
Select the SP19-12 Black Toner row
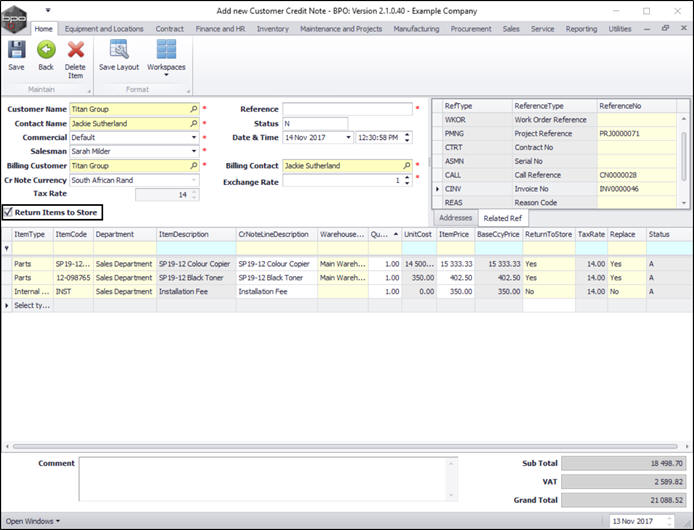point(345,278)
